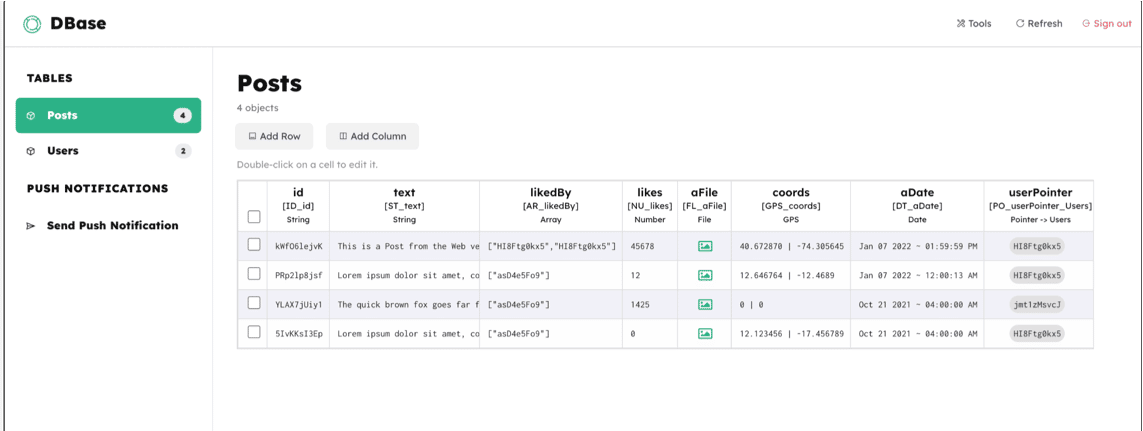This screenshot has height=431, width=1143.
Task: Open user pointer HI8Ftg0kx5 in row kWfO6lejvK
Action: pyautogui.click(x=1037, y=246)
